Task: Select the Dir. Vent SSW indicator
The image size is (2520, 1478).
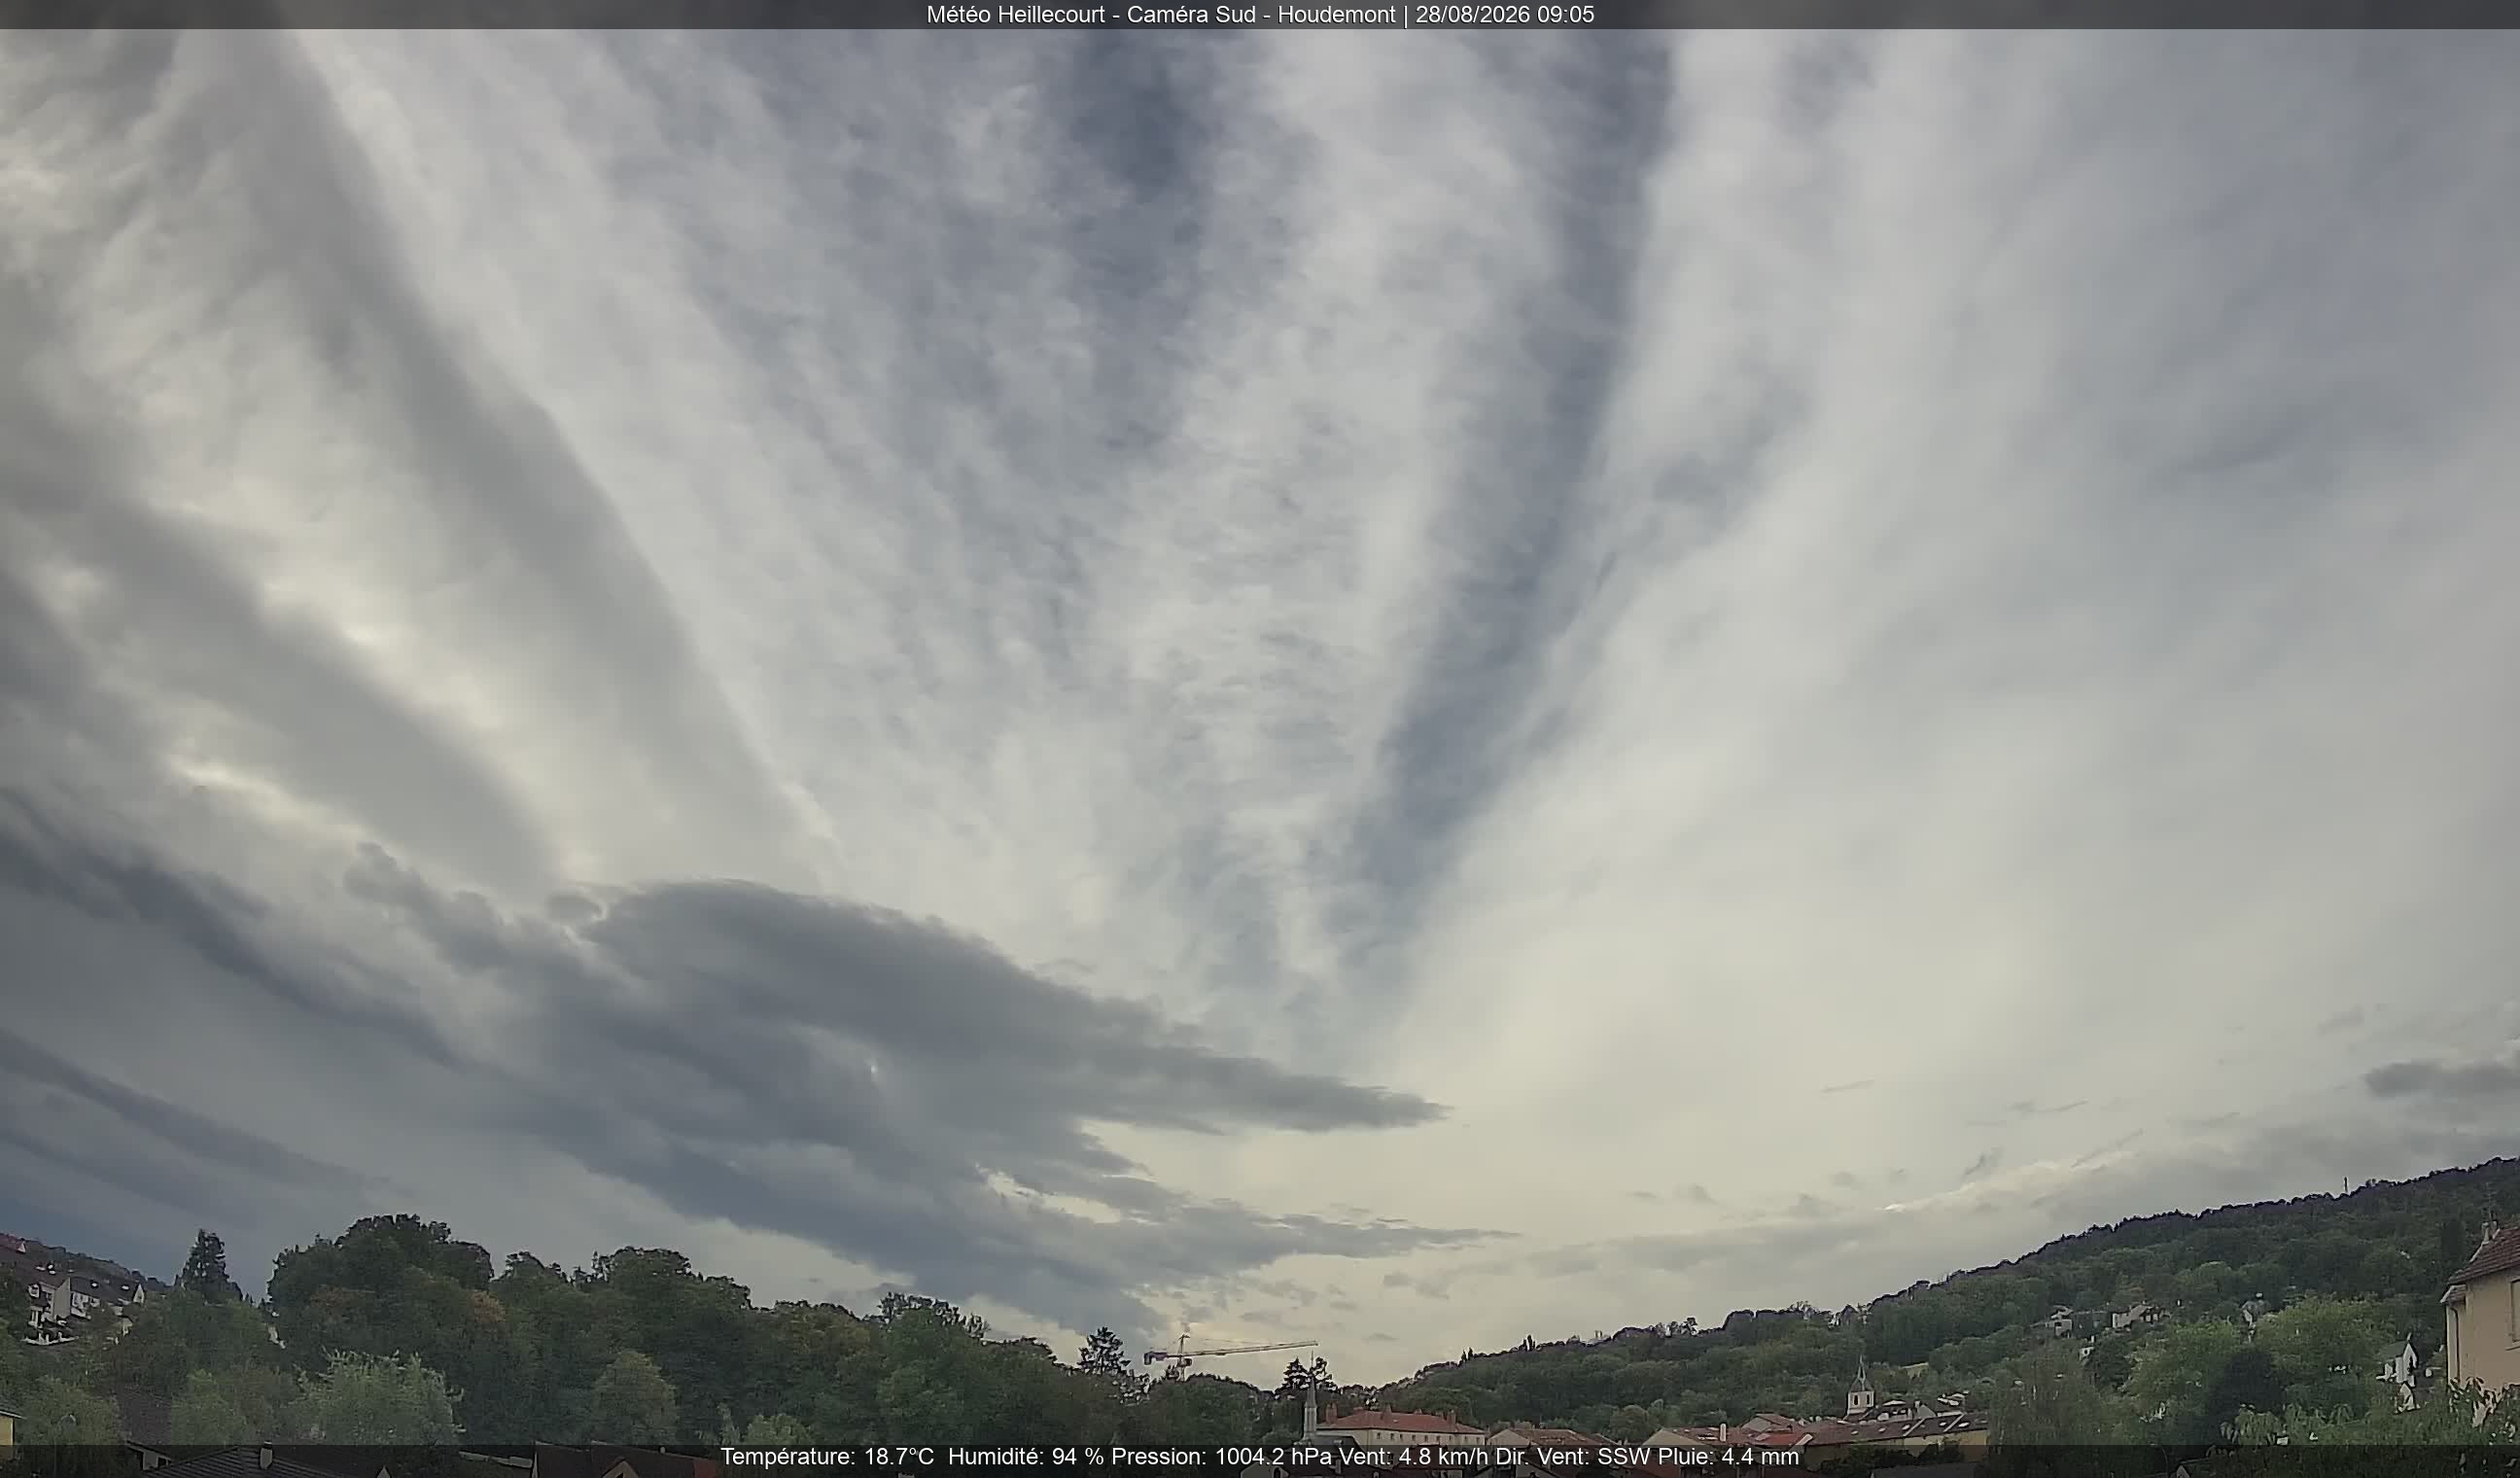Action: (x=1574, y=1457)
